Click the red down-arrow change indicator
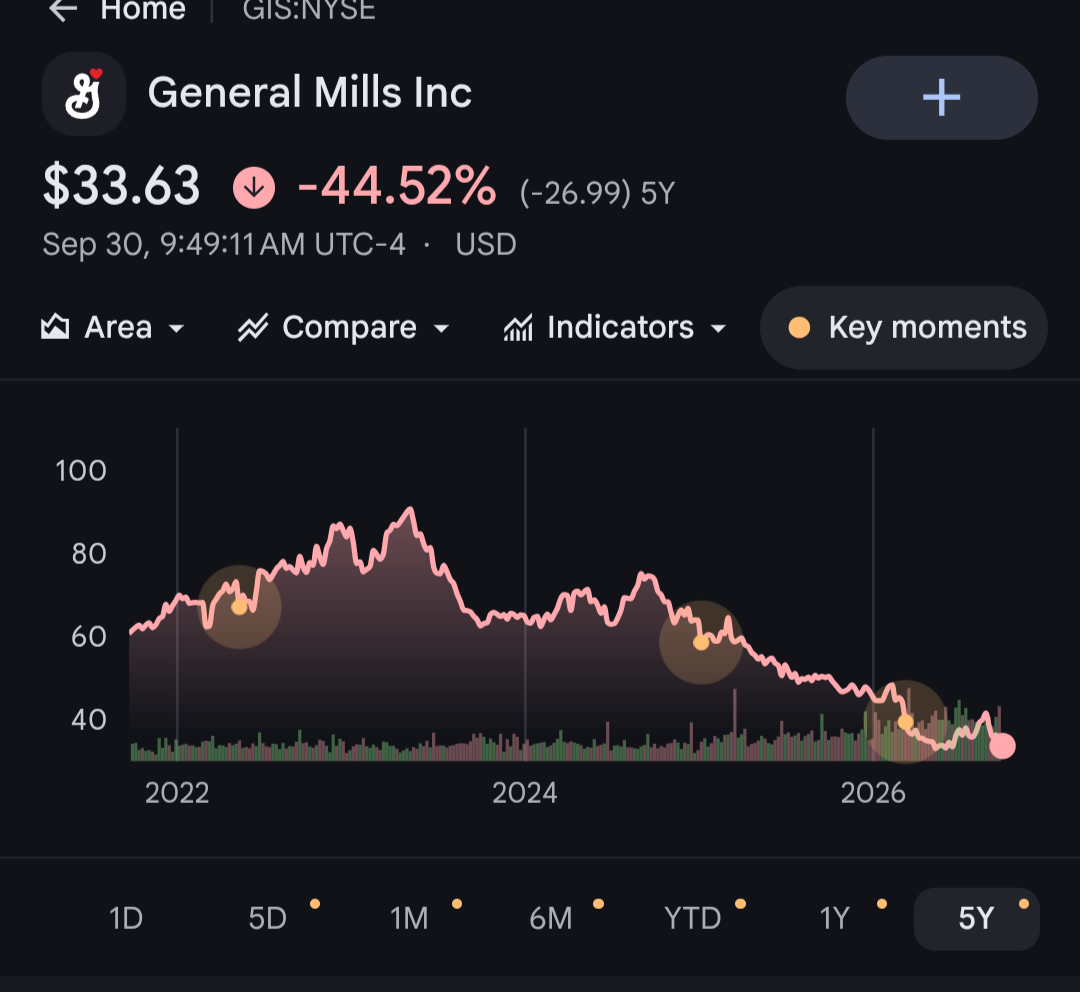The height and width of the screenshot is (992, 1080). click(254, 187)
